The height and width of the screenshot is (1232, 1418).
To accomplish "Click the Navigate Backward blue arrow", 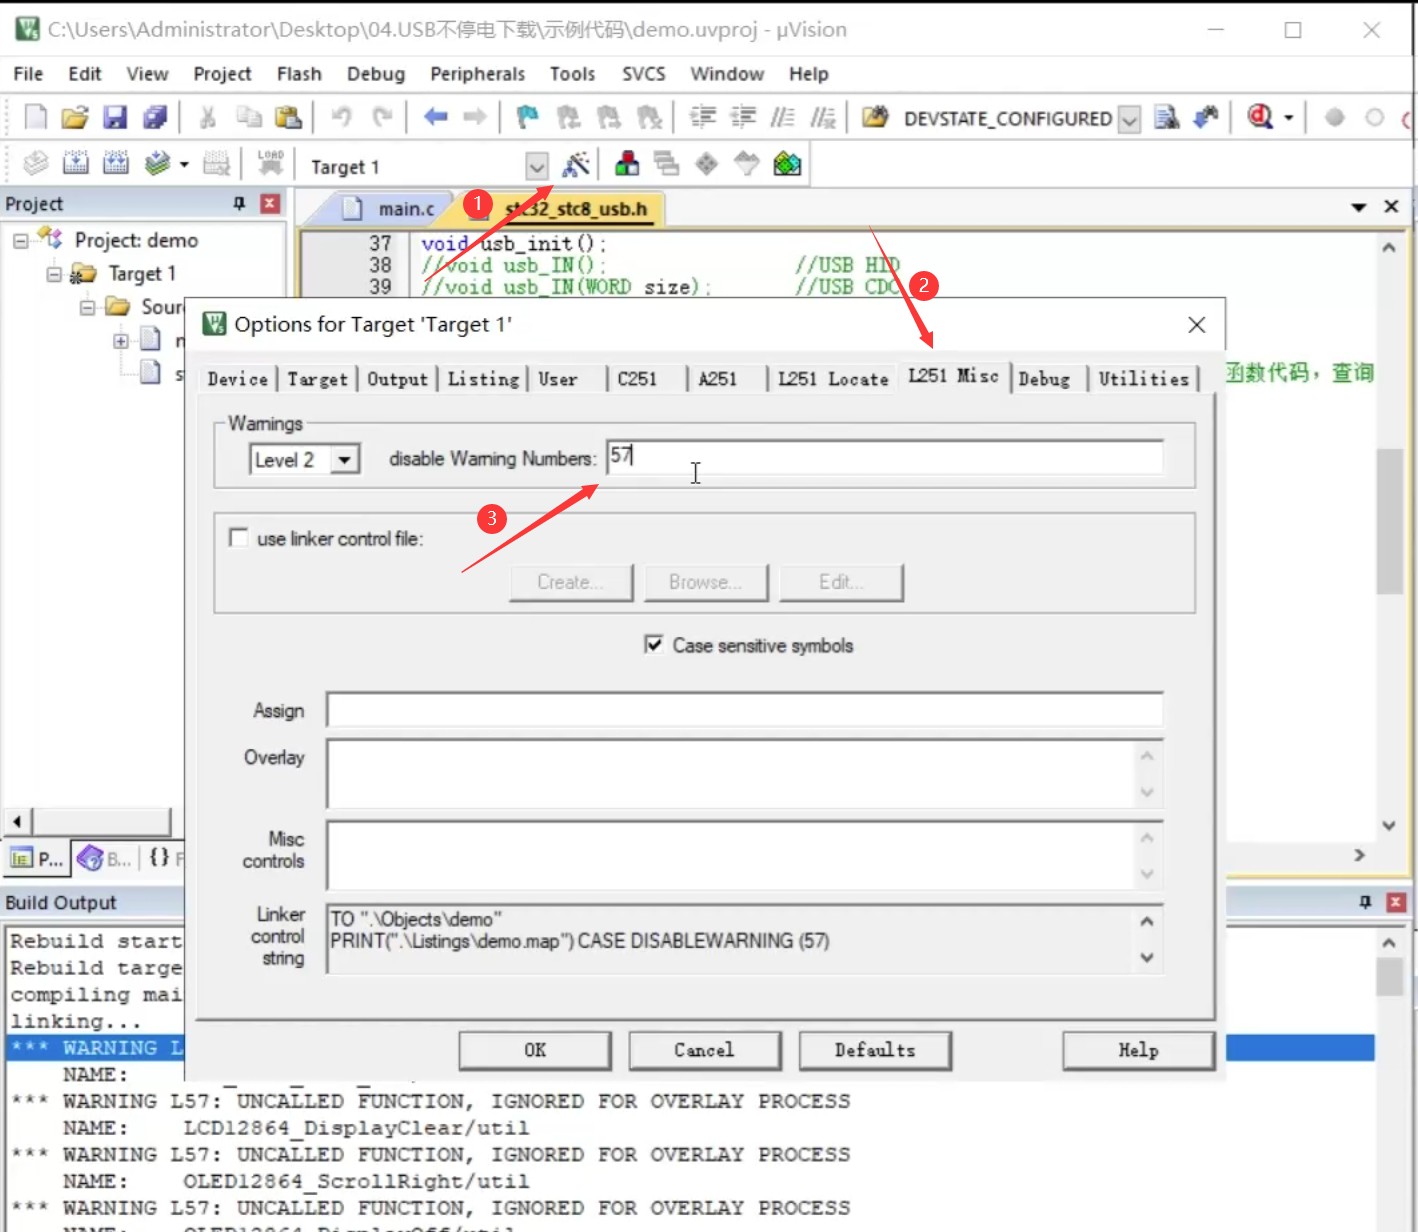I will (x=435, y=117).
